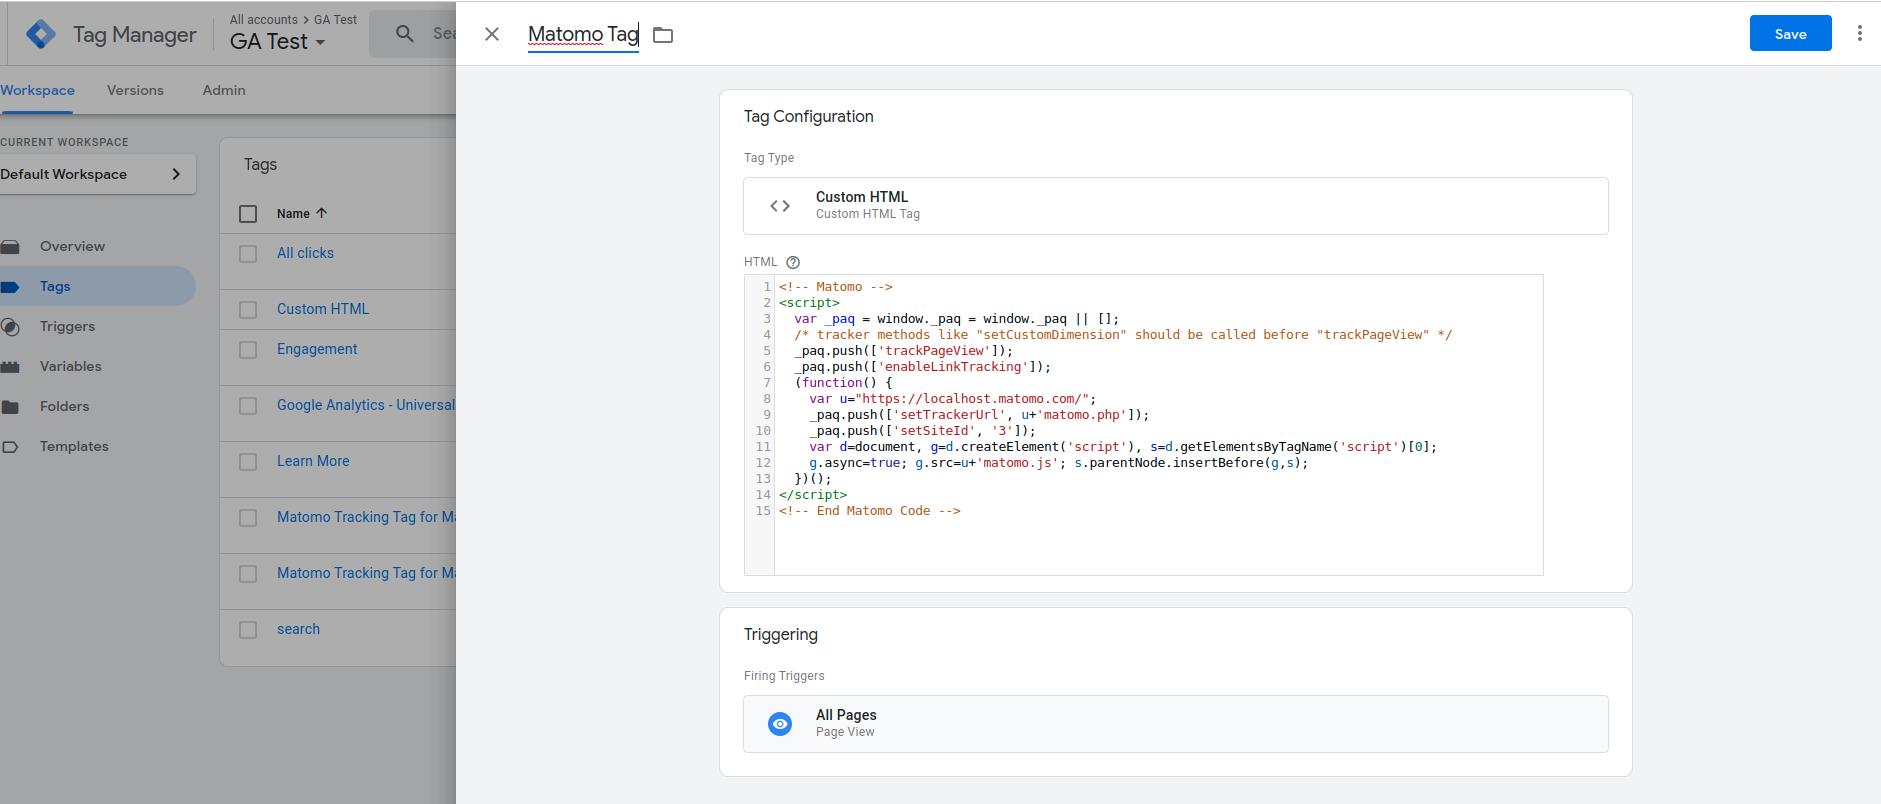1881x804 pixels.
Task: Switch to the Versions tab
Action: pyautogui.click(x=135, y=90)
